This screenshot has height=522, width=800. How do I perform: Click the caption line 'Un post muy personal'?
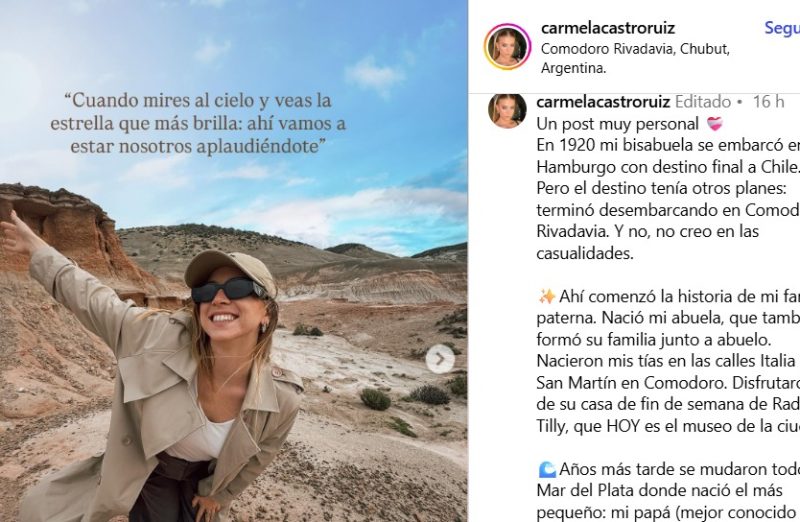click(x=617, y=124)
